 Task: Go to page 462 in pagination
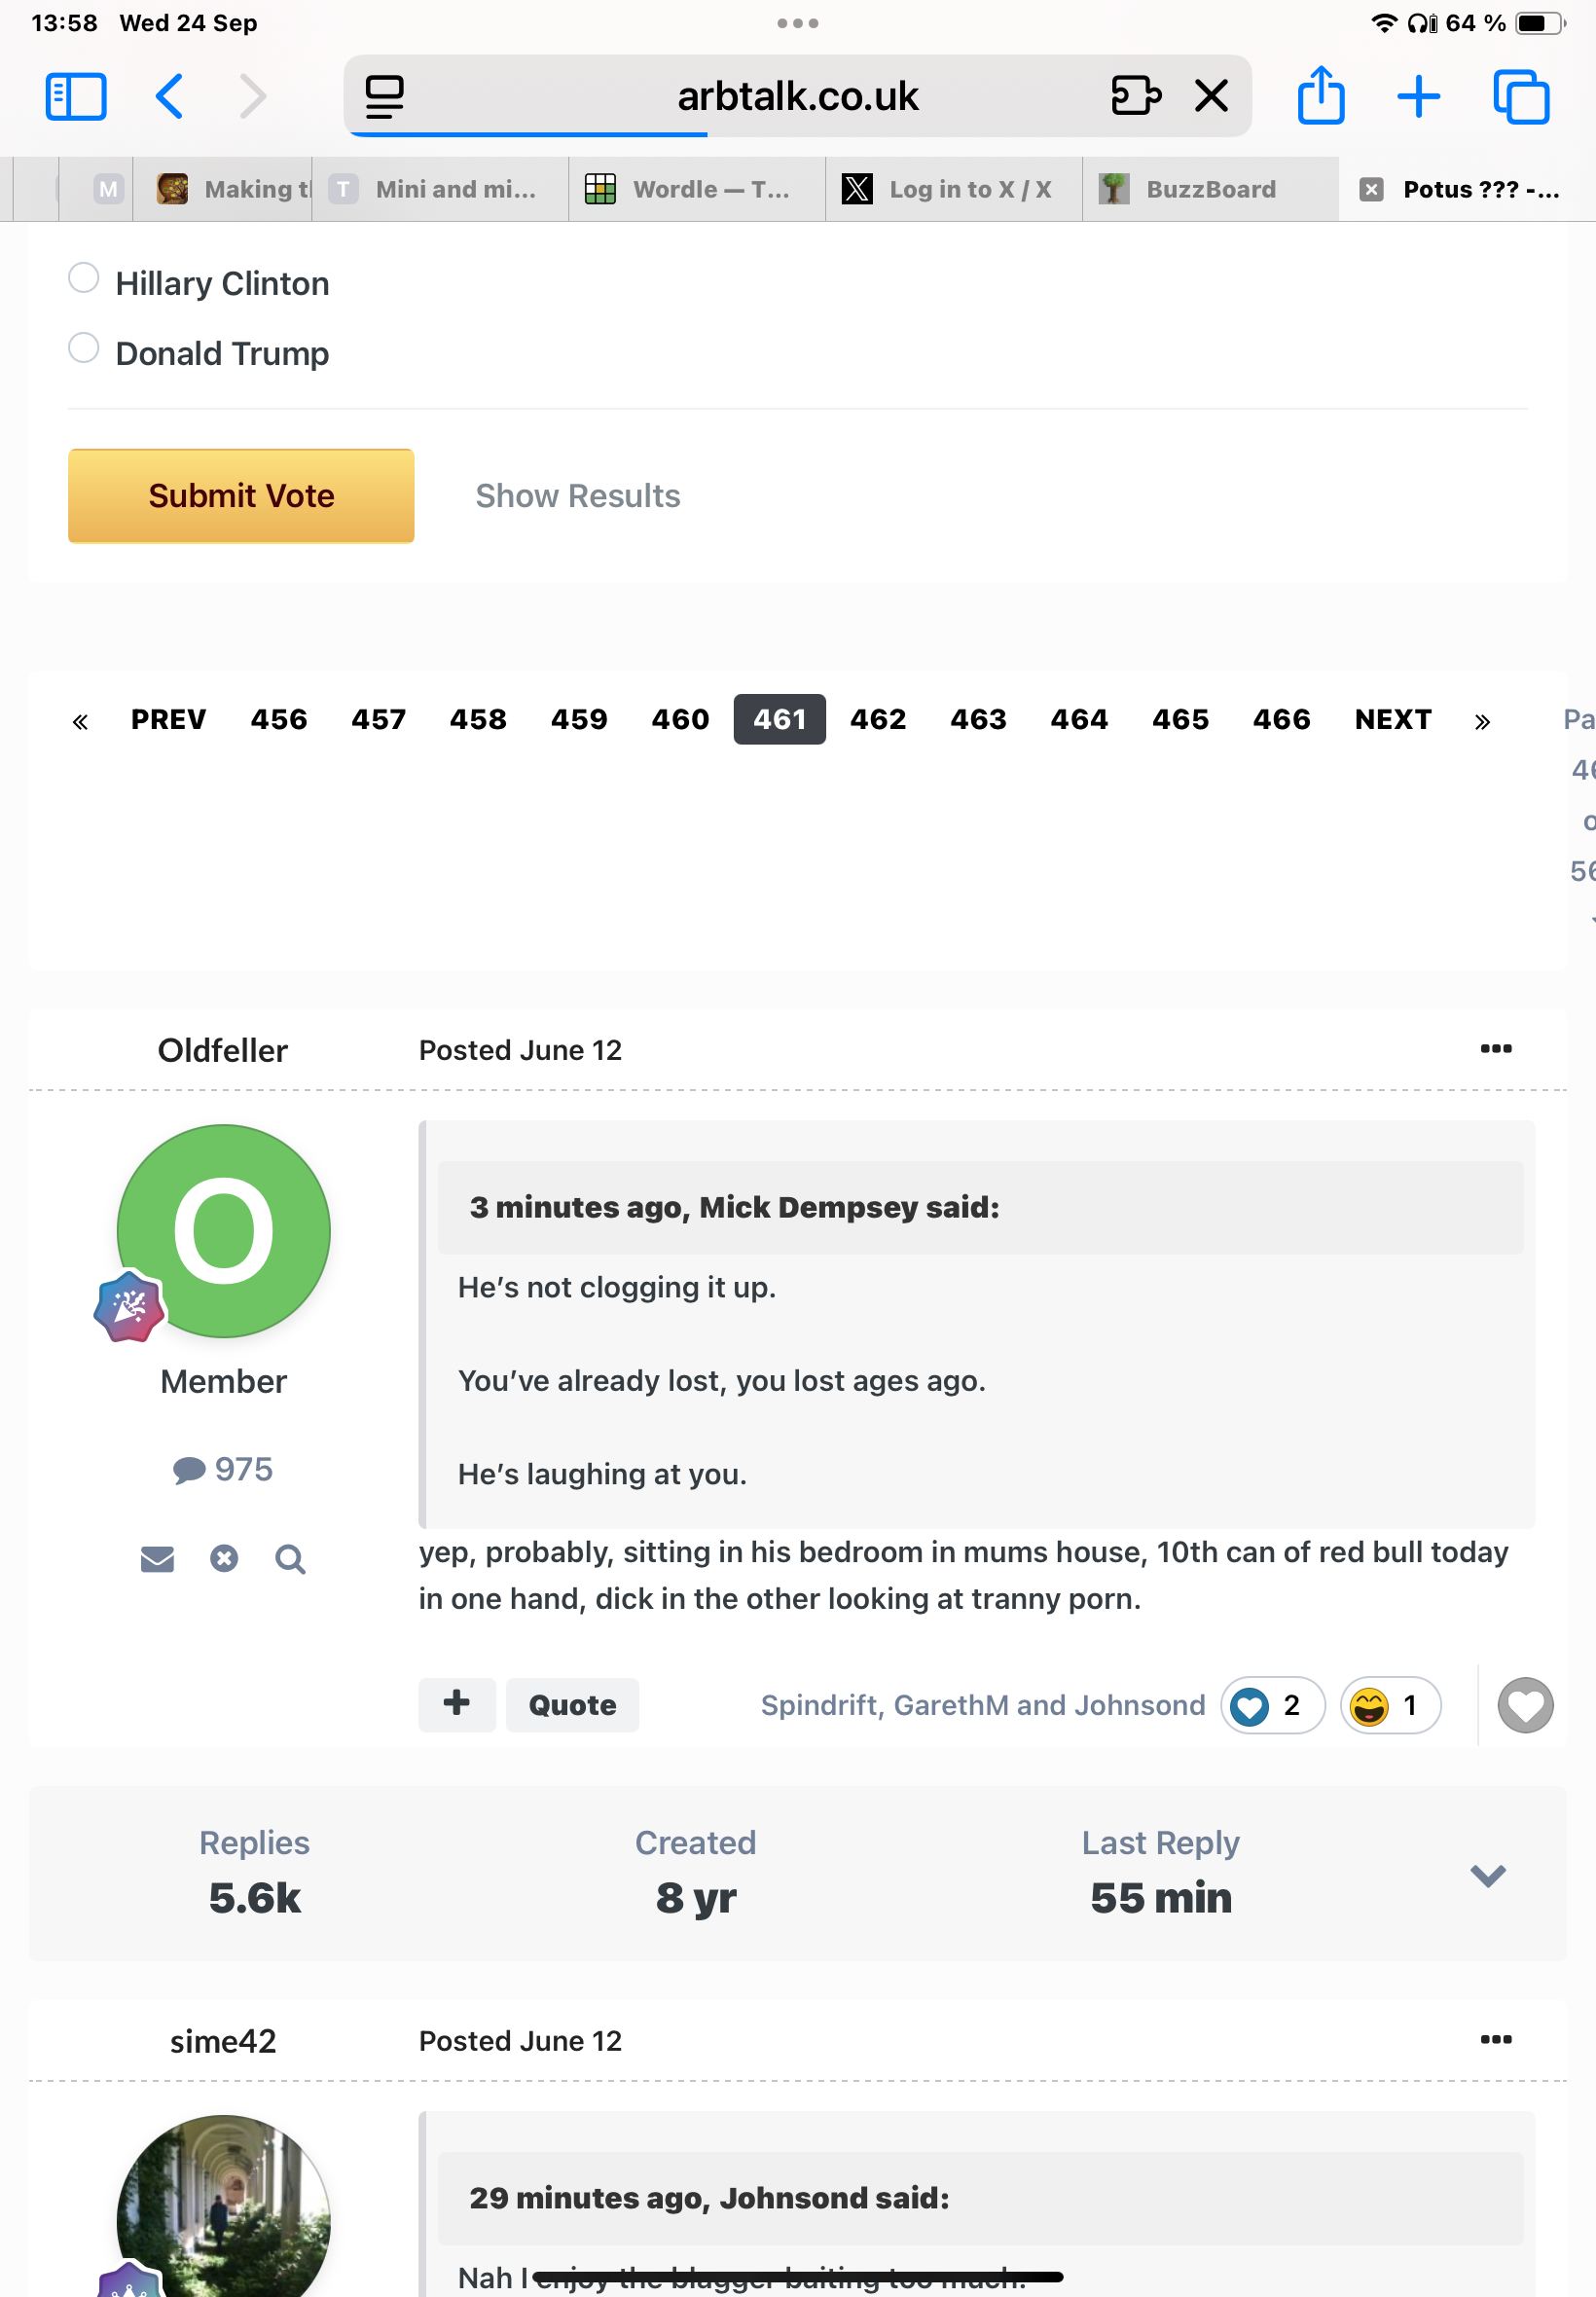[x=878, y=719]
